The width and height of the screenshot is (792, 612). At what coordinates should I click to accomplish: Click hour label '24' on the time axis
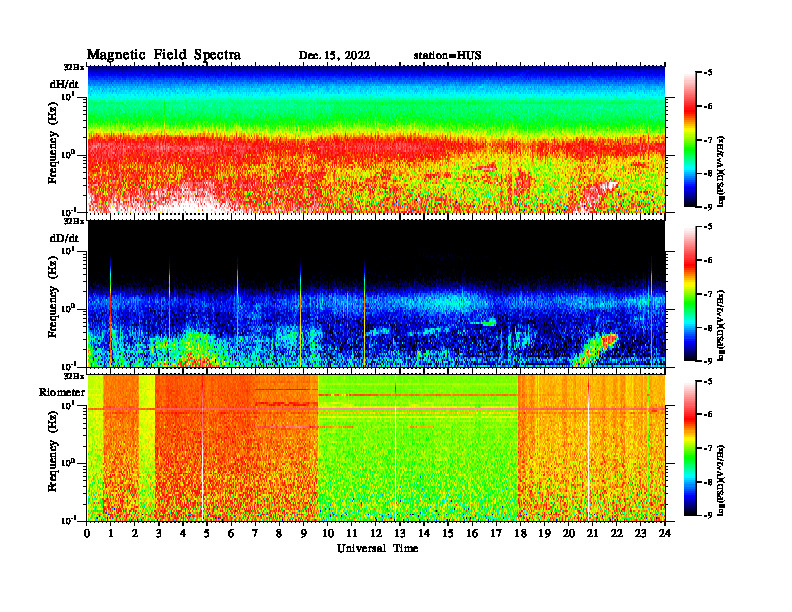pyautogui.click(x=665, y=534)
